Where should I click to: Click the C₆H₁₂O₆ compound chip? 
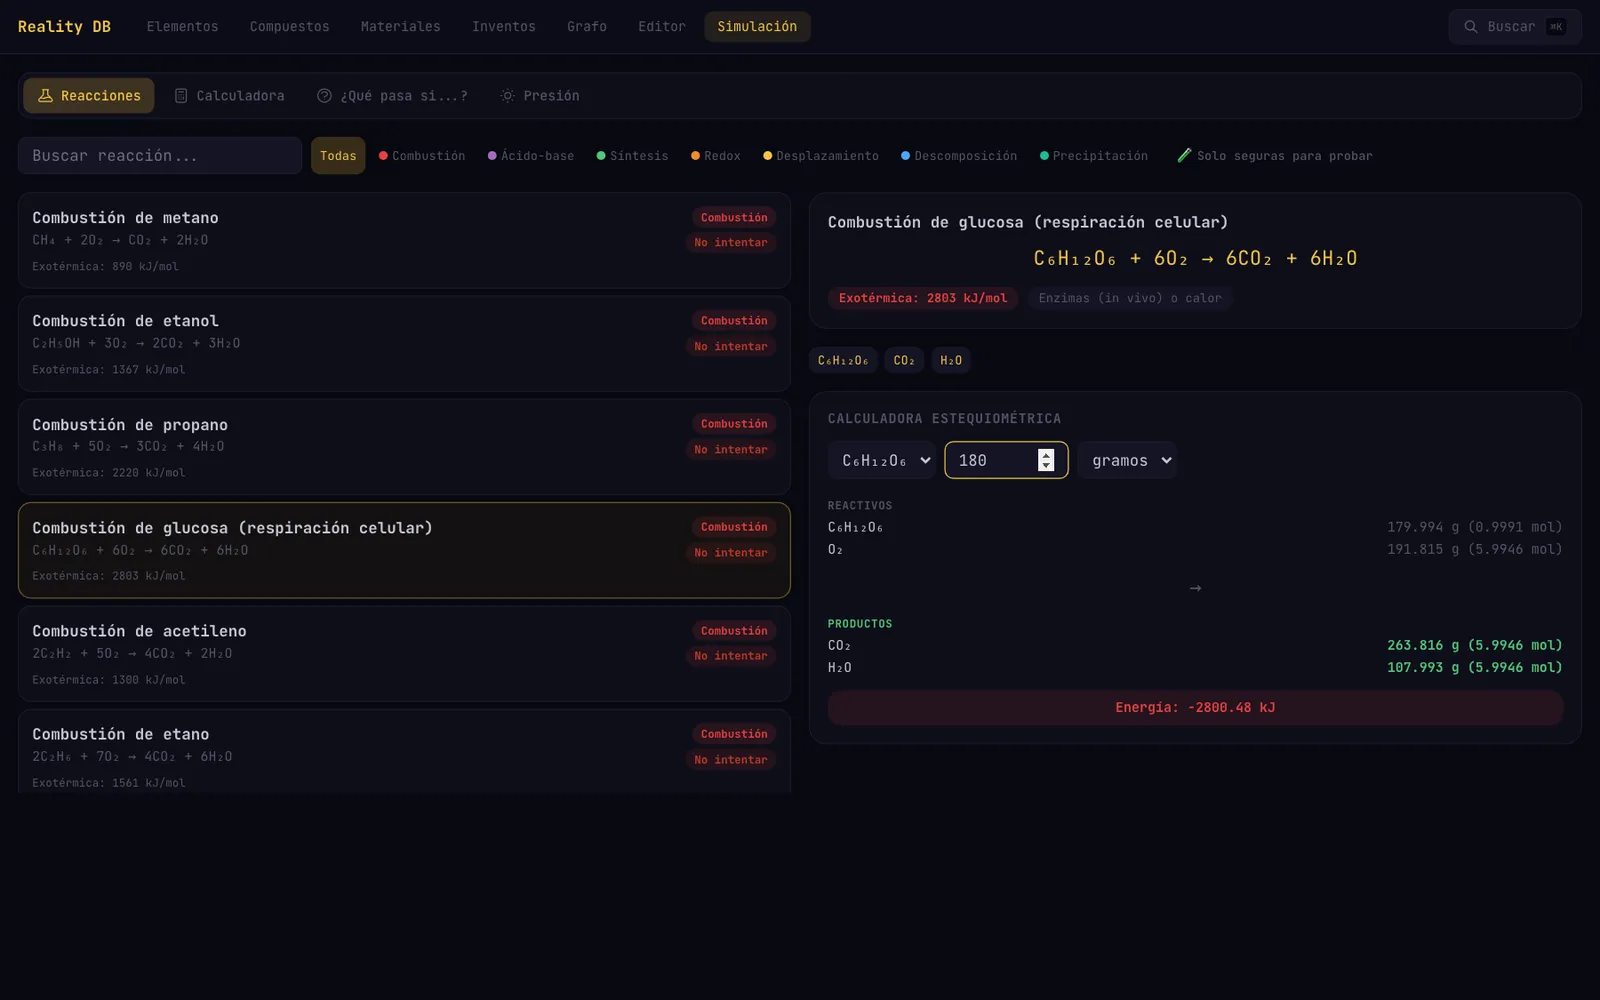843,360
